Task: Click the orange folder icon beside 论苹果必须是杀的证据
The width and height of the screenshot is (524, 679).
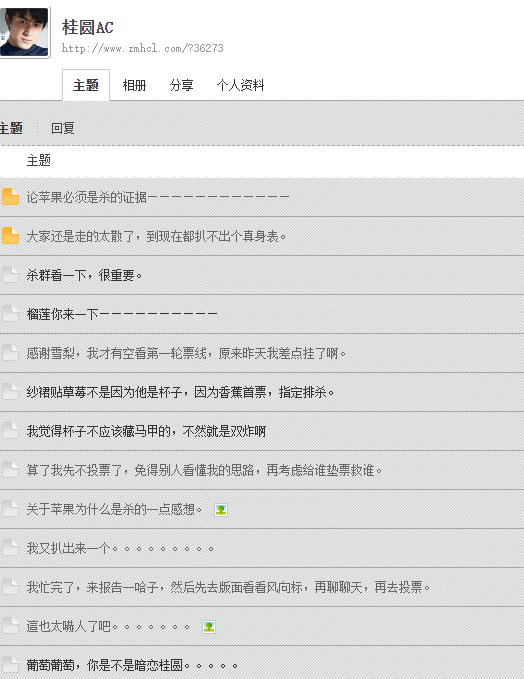Action: click(10, 197)
